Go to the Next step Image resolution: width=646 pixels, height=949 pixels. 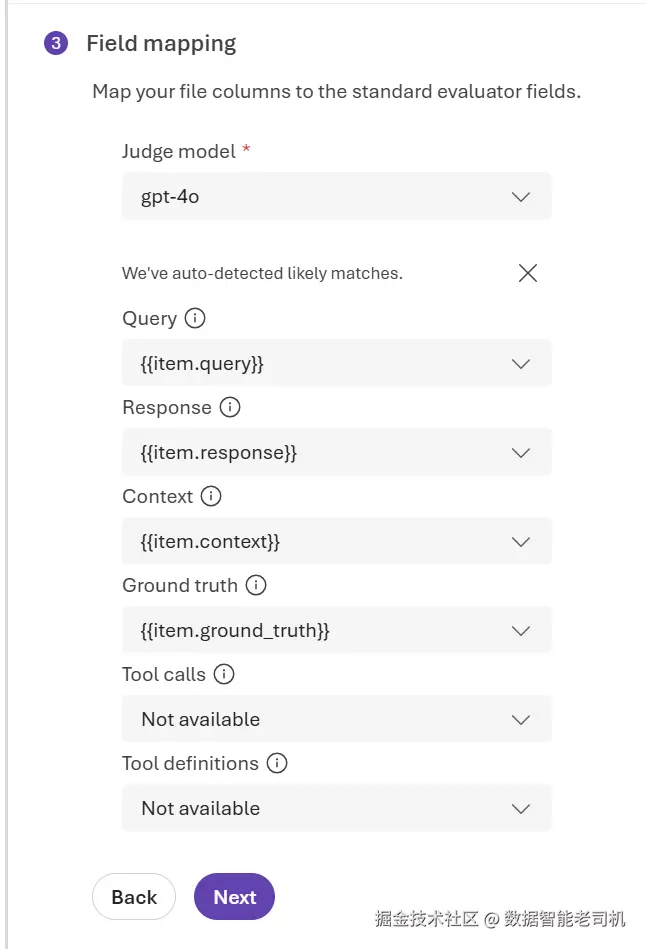(234, 896)
